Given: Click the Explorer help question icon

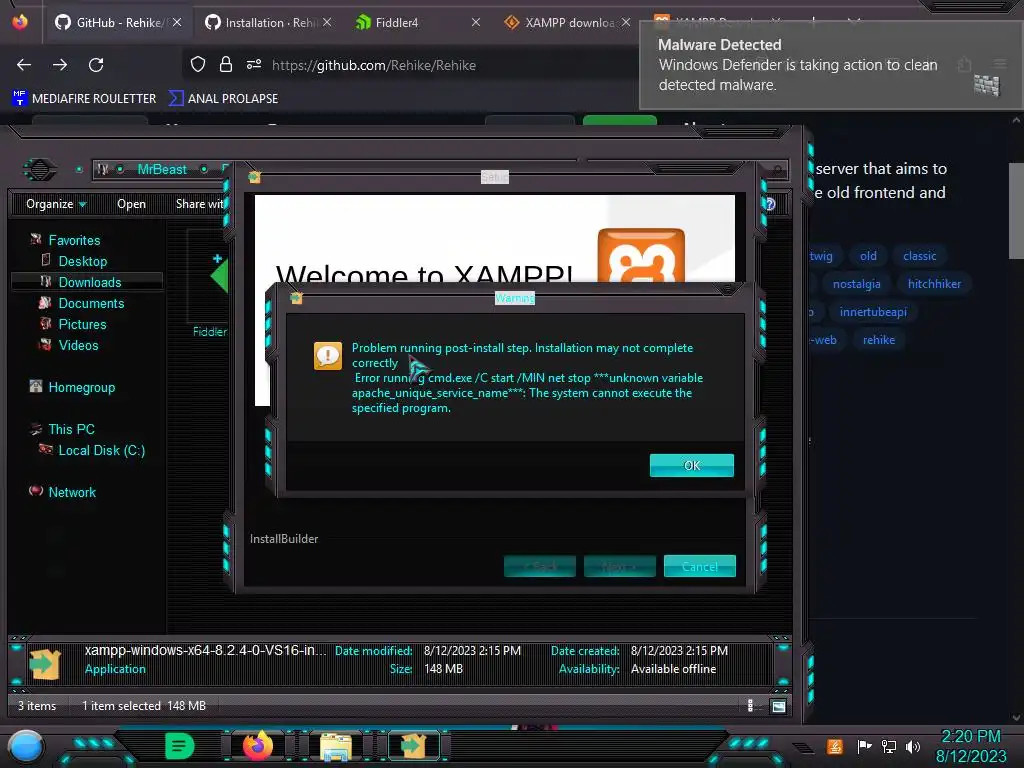Looking at the screenshot, I should (771, 204).
